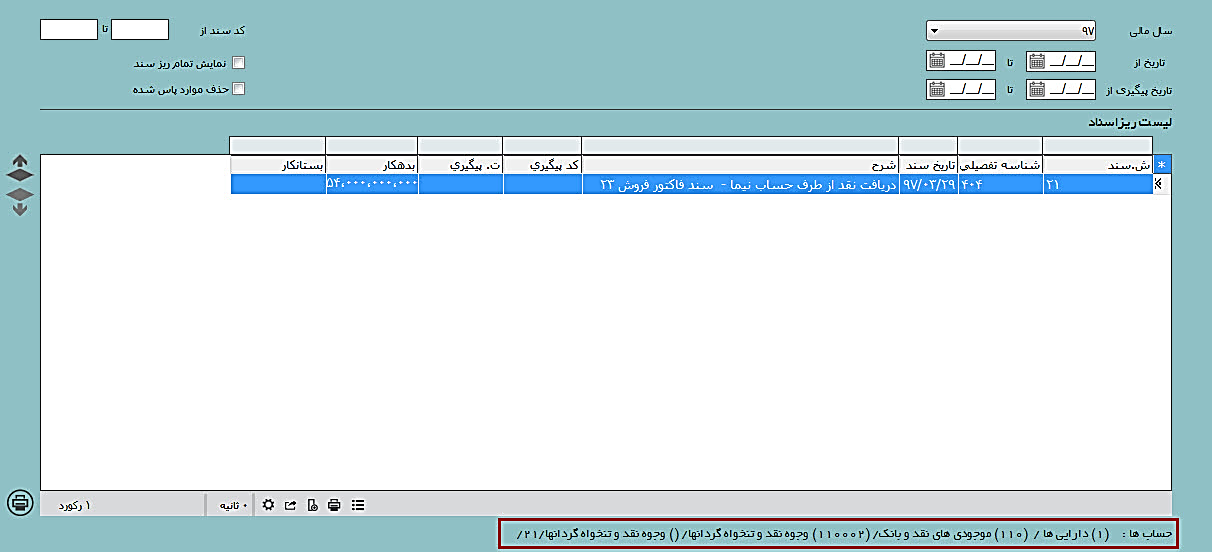Screen dimensions: 1212x552
Task: Open calendar for تاریخ پیگیری end date
Action: click(936, 89)
